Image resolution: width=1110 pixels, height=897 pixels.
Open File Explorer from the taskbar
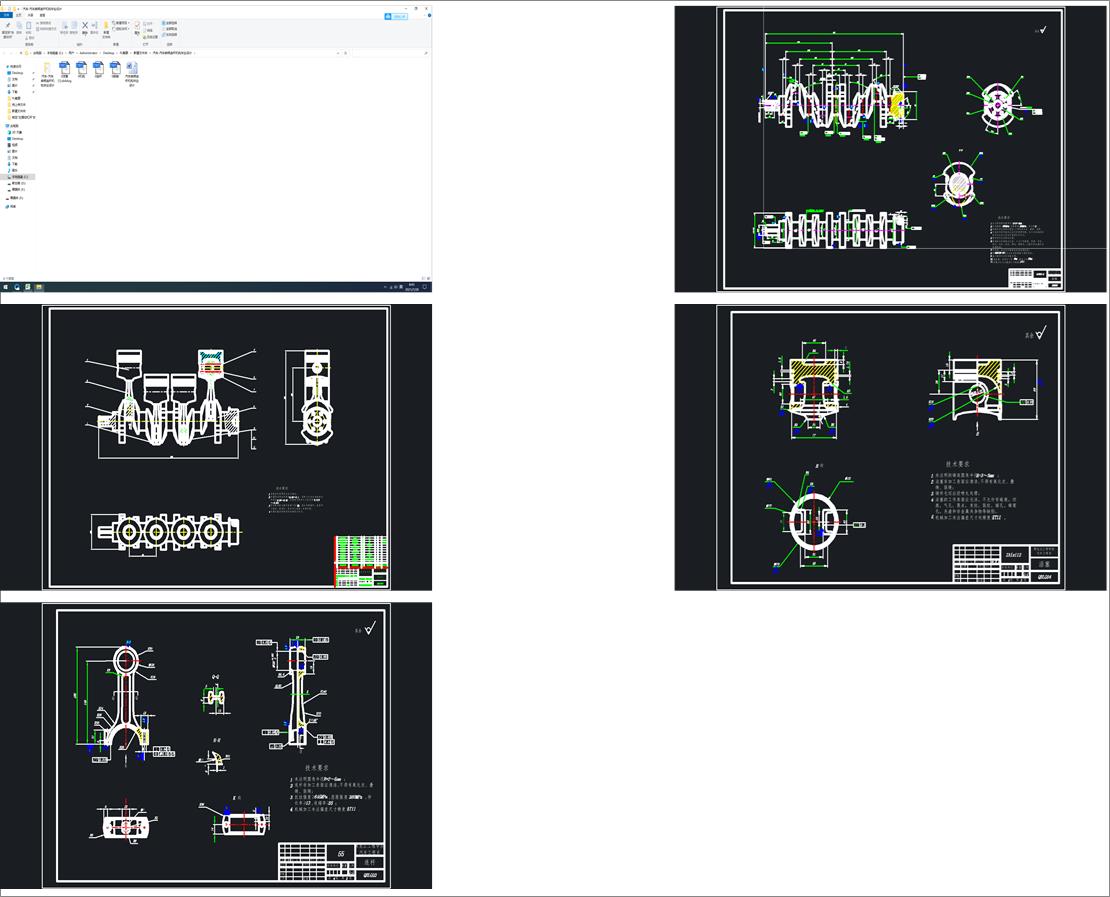point(38,286)
